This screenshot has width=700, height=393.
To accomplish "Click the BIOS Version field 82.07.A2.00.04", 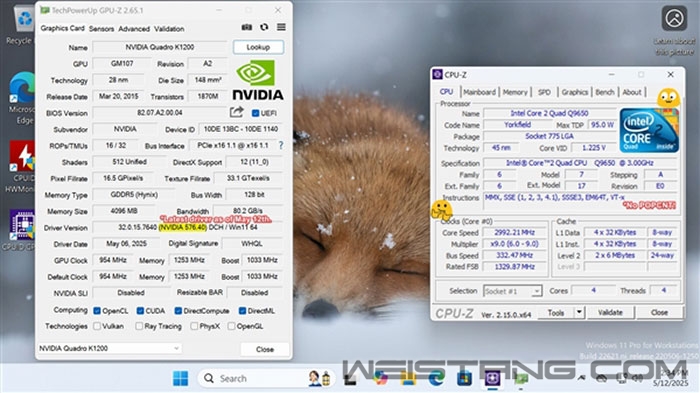I will coord(160,113).
